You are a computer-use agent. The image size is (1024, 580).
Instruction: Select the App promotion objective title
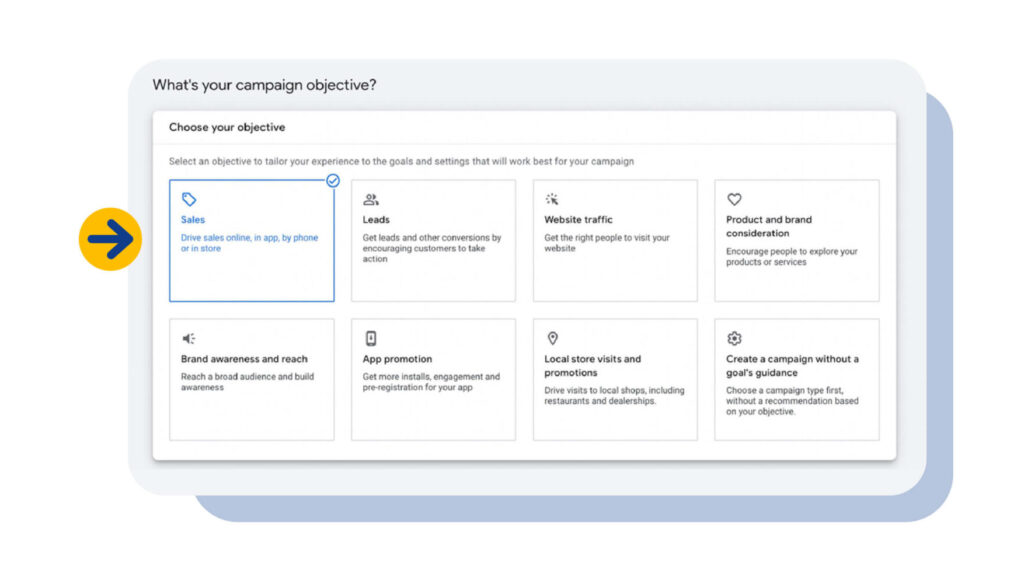coord(397,359)
